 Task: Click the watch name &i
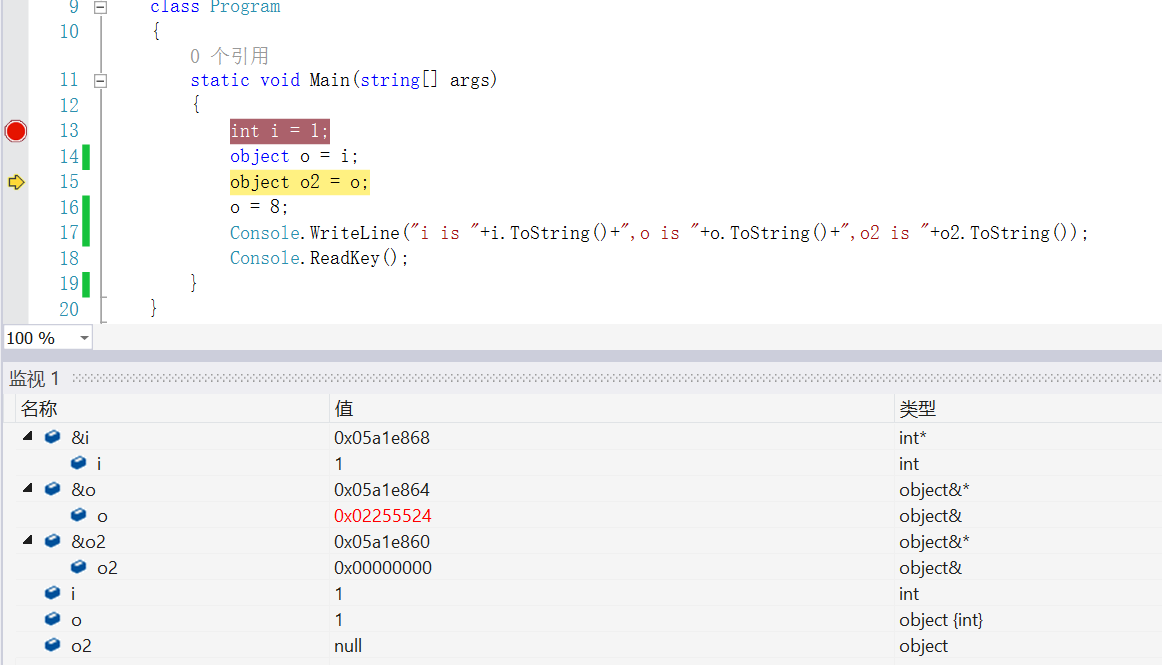click(80, 437)
